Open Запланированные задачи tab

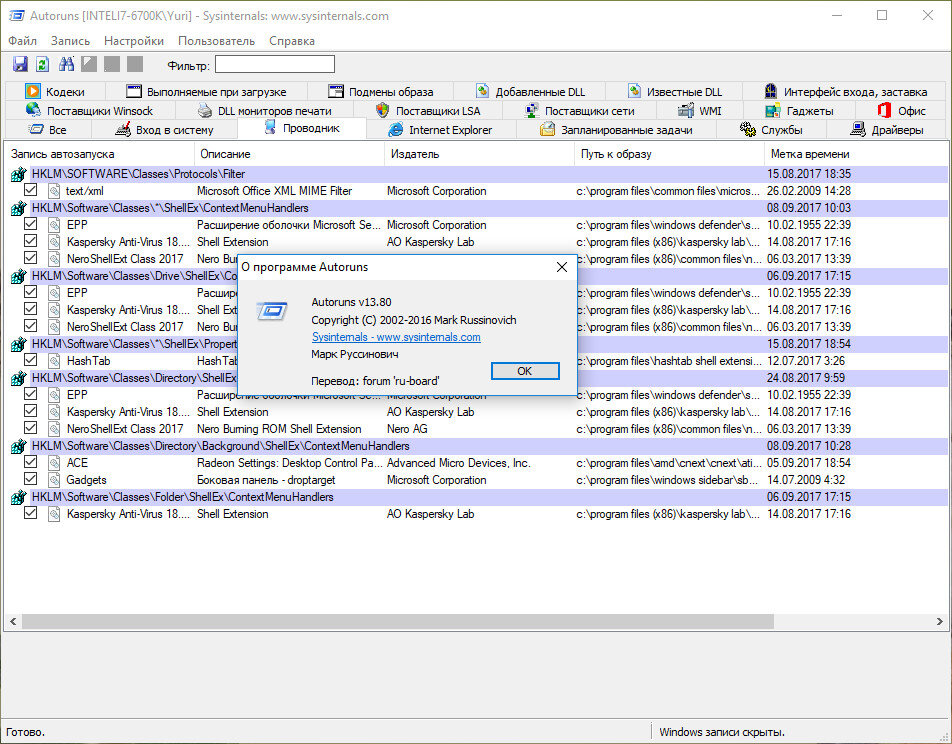coord(616,129)
